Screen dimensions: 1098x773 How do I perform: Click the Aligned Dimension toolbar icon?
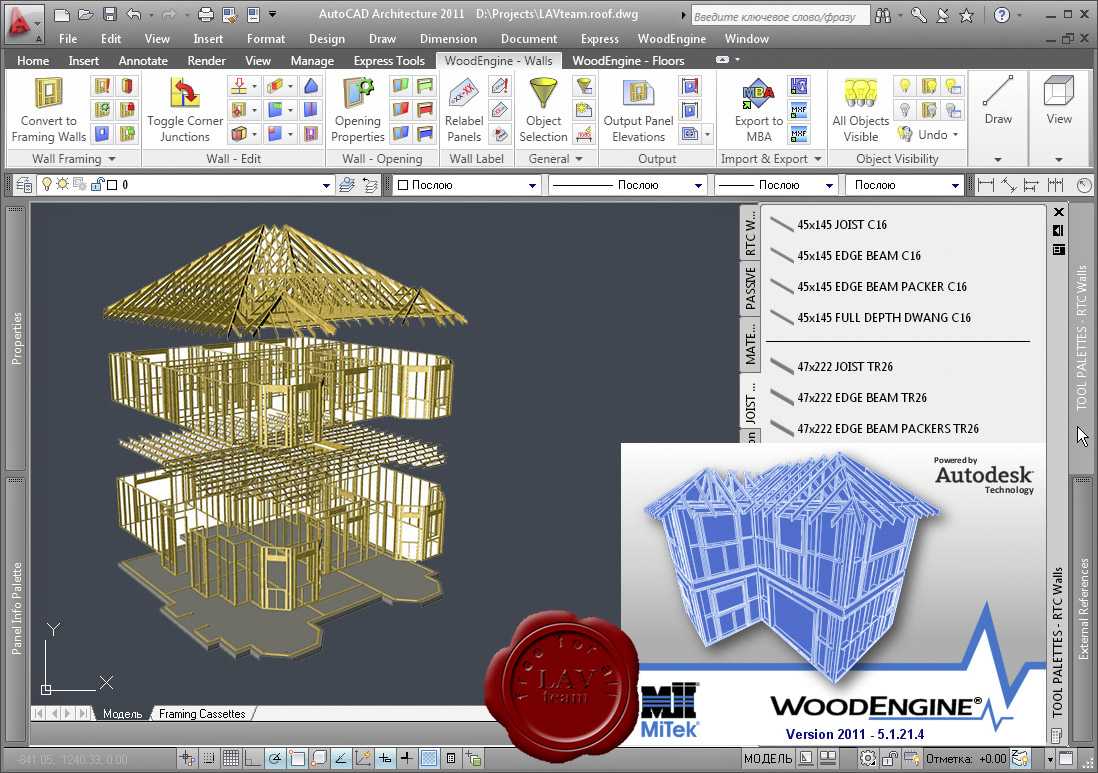tap(1008, 185)
